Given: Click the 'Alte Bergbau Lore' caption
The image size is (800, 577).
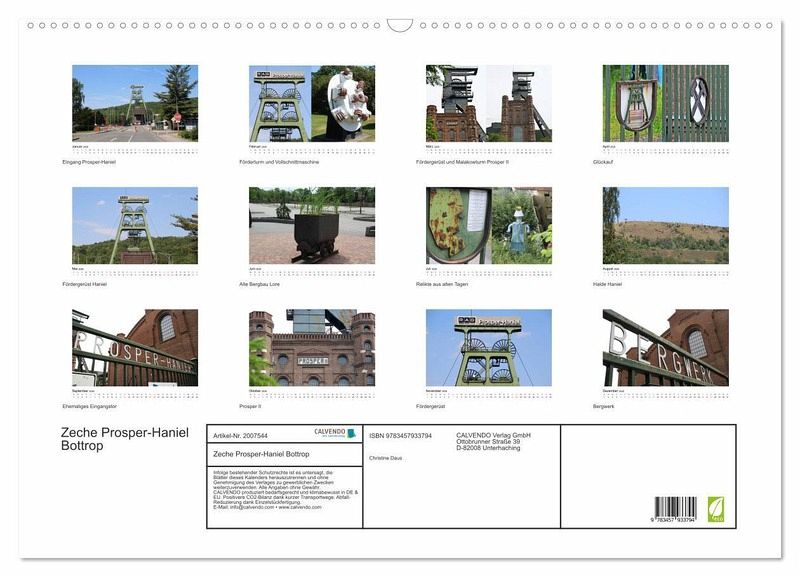Looking at the screenshot, I should click(259, 284).
